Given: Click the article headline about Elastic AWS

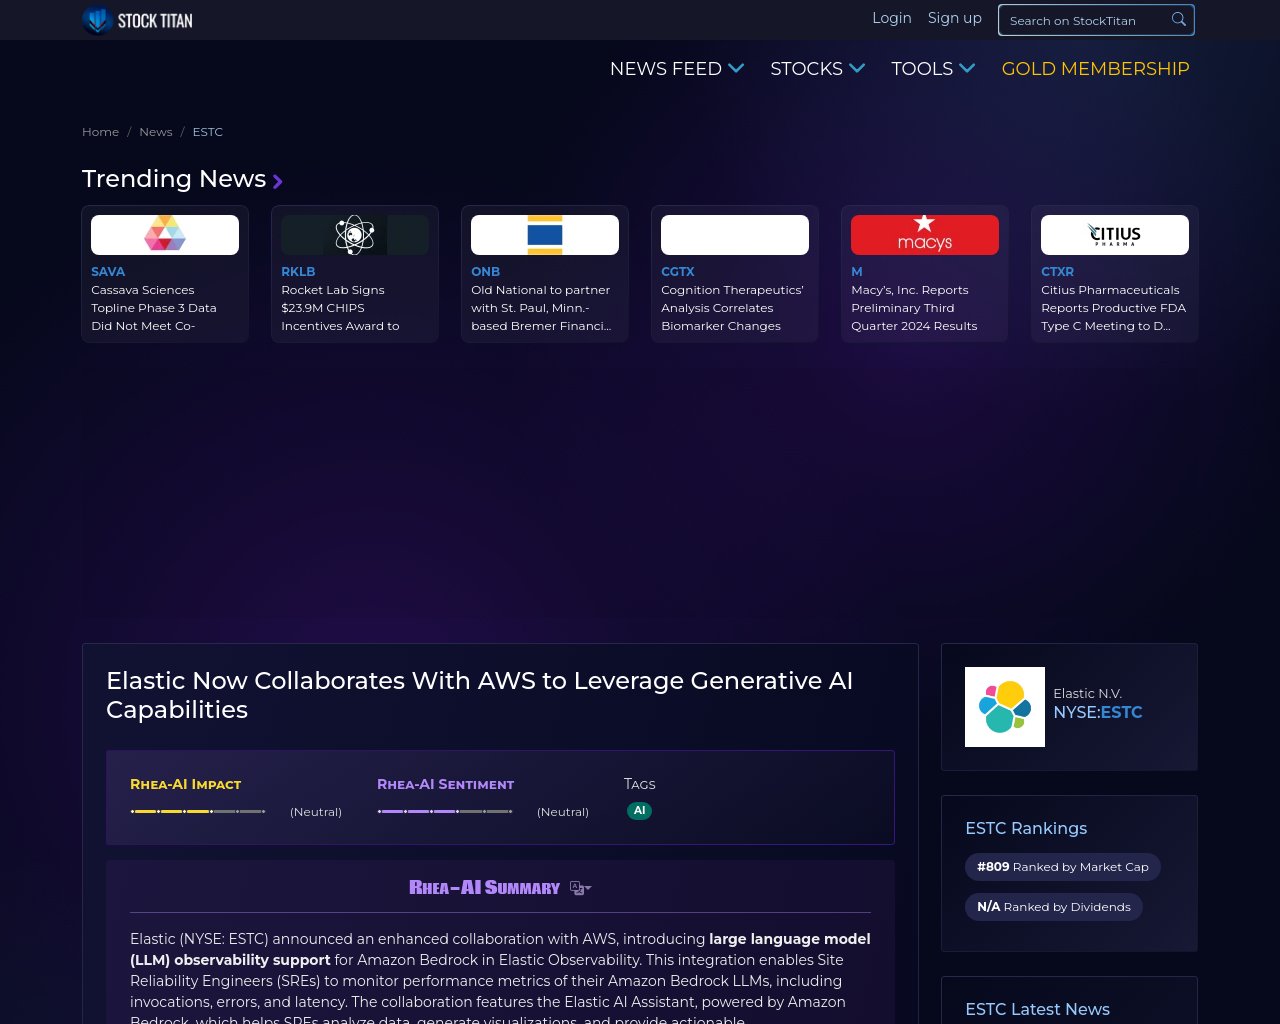Looking at the screenshot, I should [x=479, y=695].
